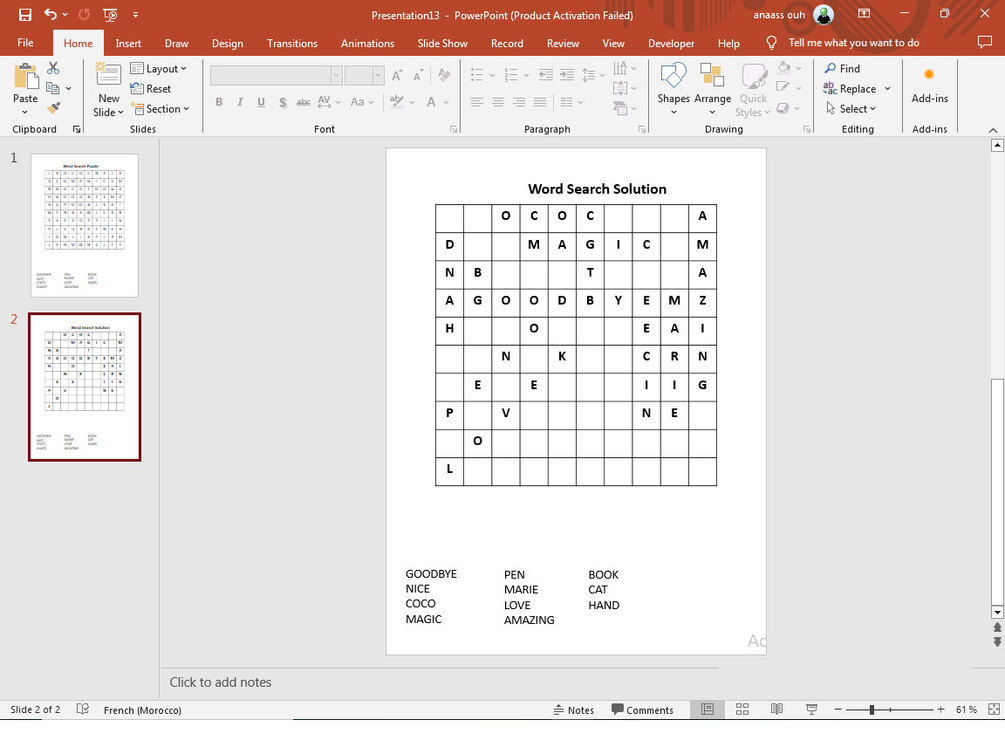Switch to the Design tab
Screen dimensions: 1005x754
pyautogui.click(x=228, y=43)
